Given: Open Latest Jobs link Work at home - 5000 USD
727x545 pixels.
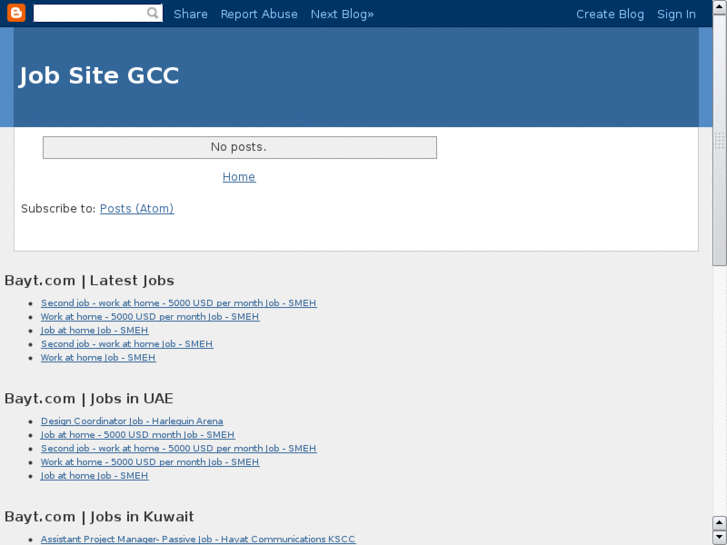Looking at the screenshot, I should (x=150, y=317).
